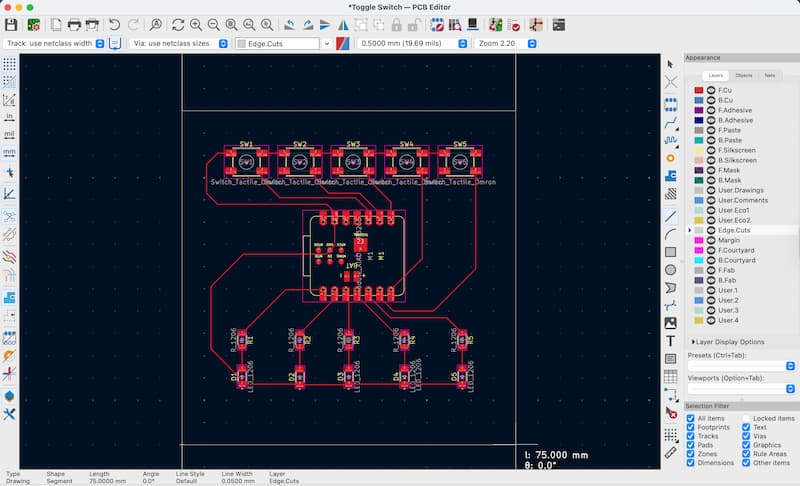The width and height of the screenshot is (800, 486).
Task: Uncheck the Vias selection filter
Action: coord(744,436)
